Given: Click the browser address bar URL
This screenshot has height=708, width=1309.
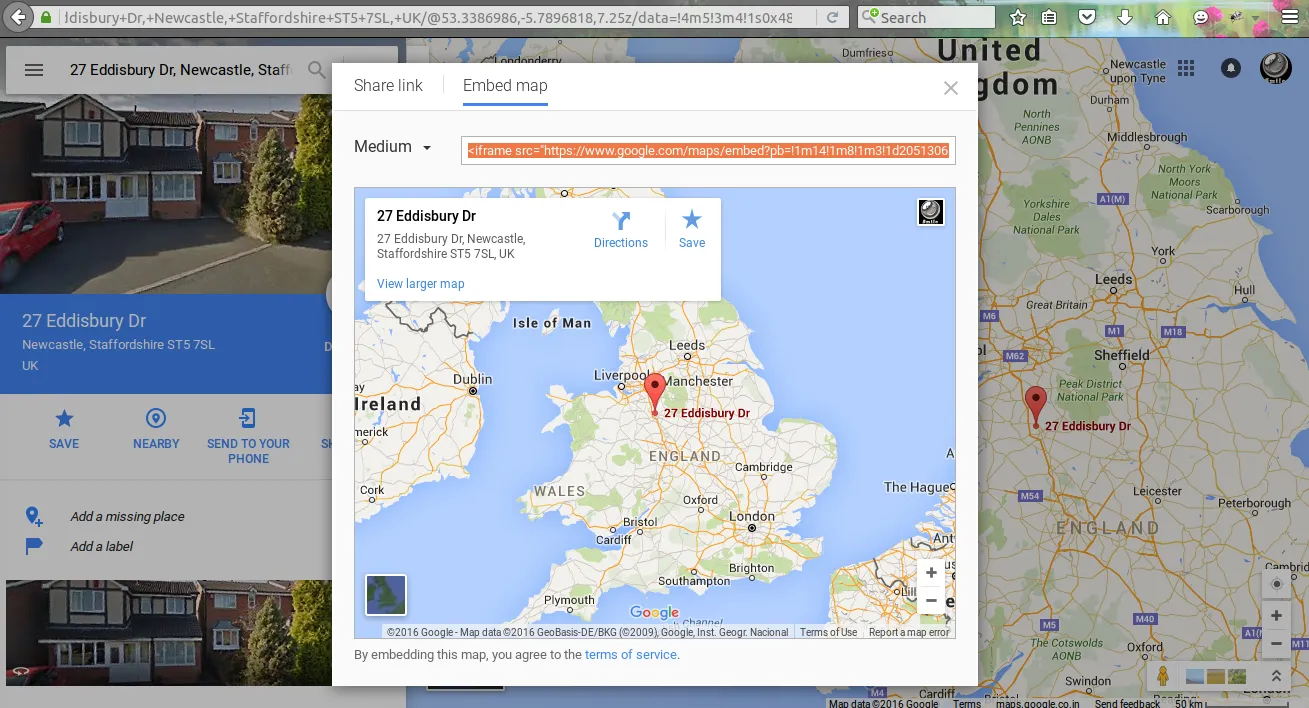Looking at the screenshot, I should 426,18.
